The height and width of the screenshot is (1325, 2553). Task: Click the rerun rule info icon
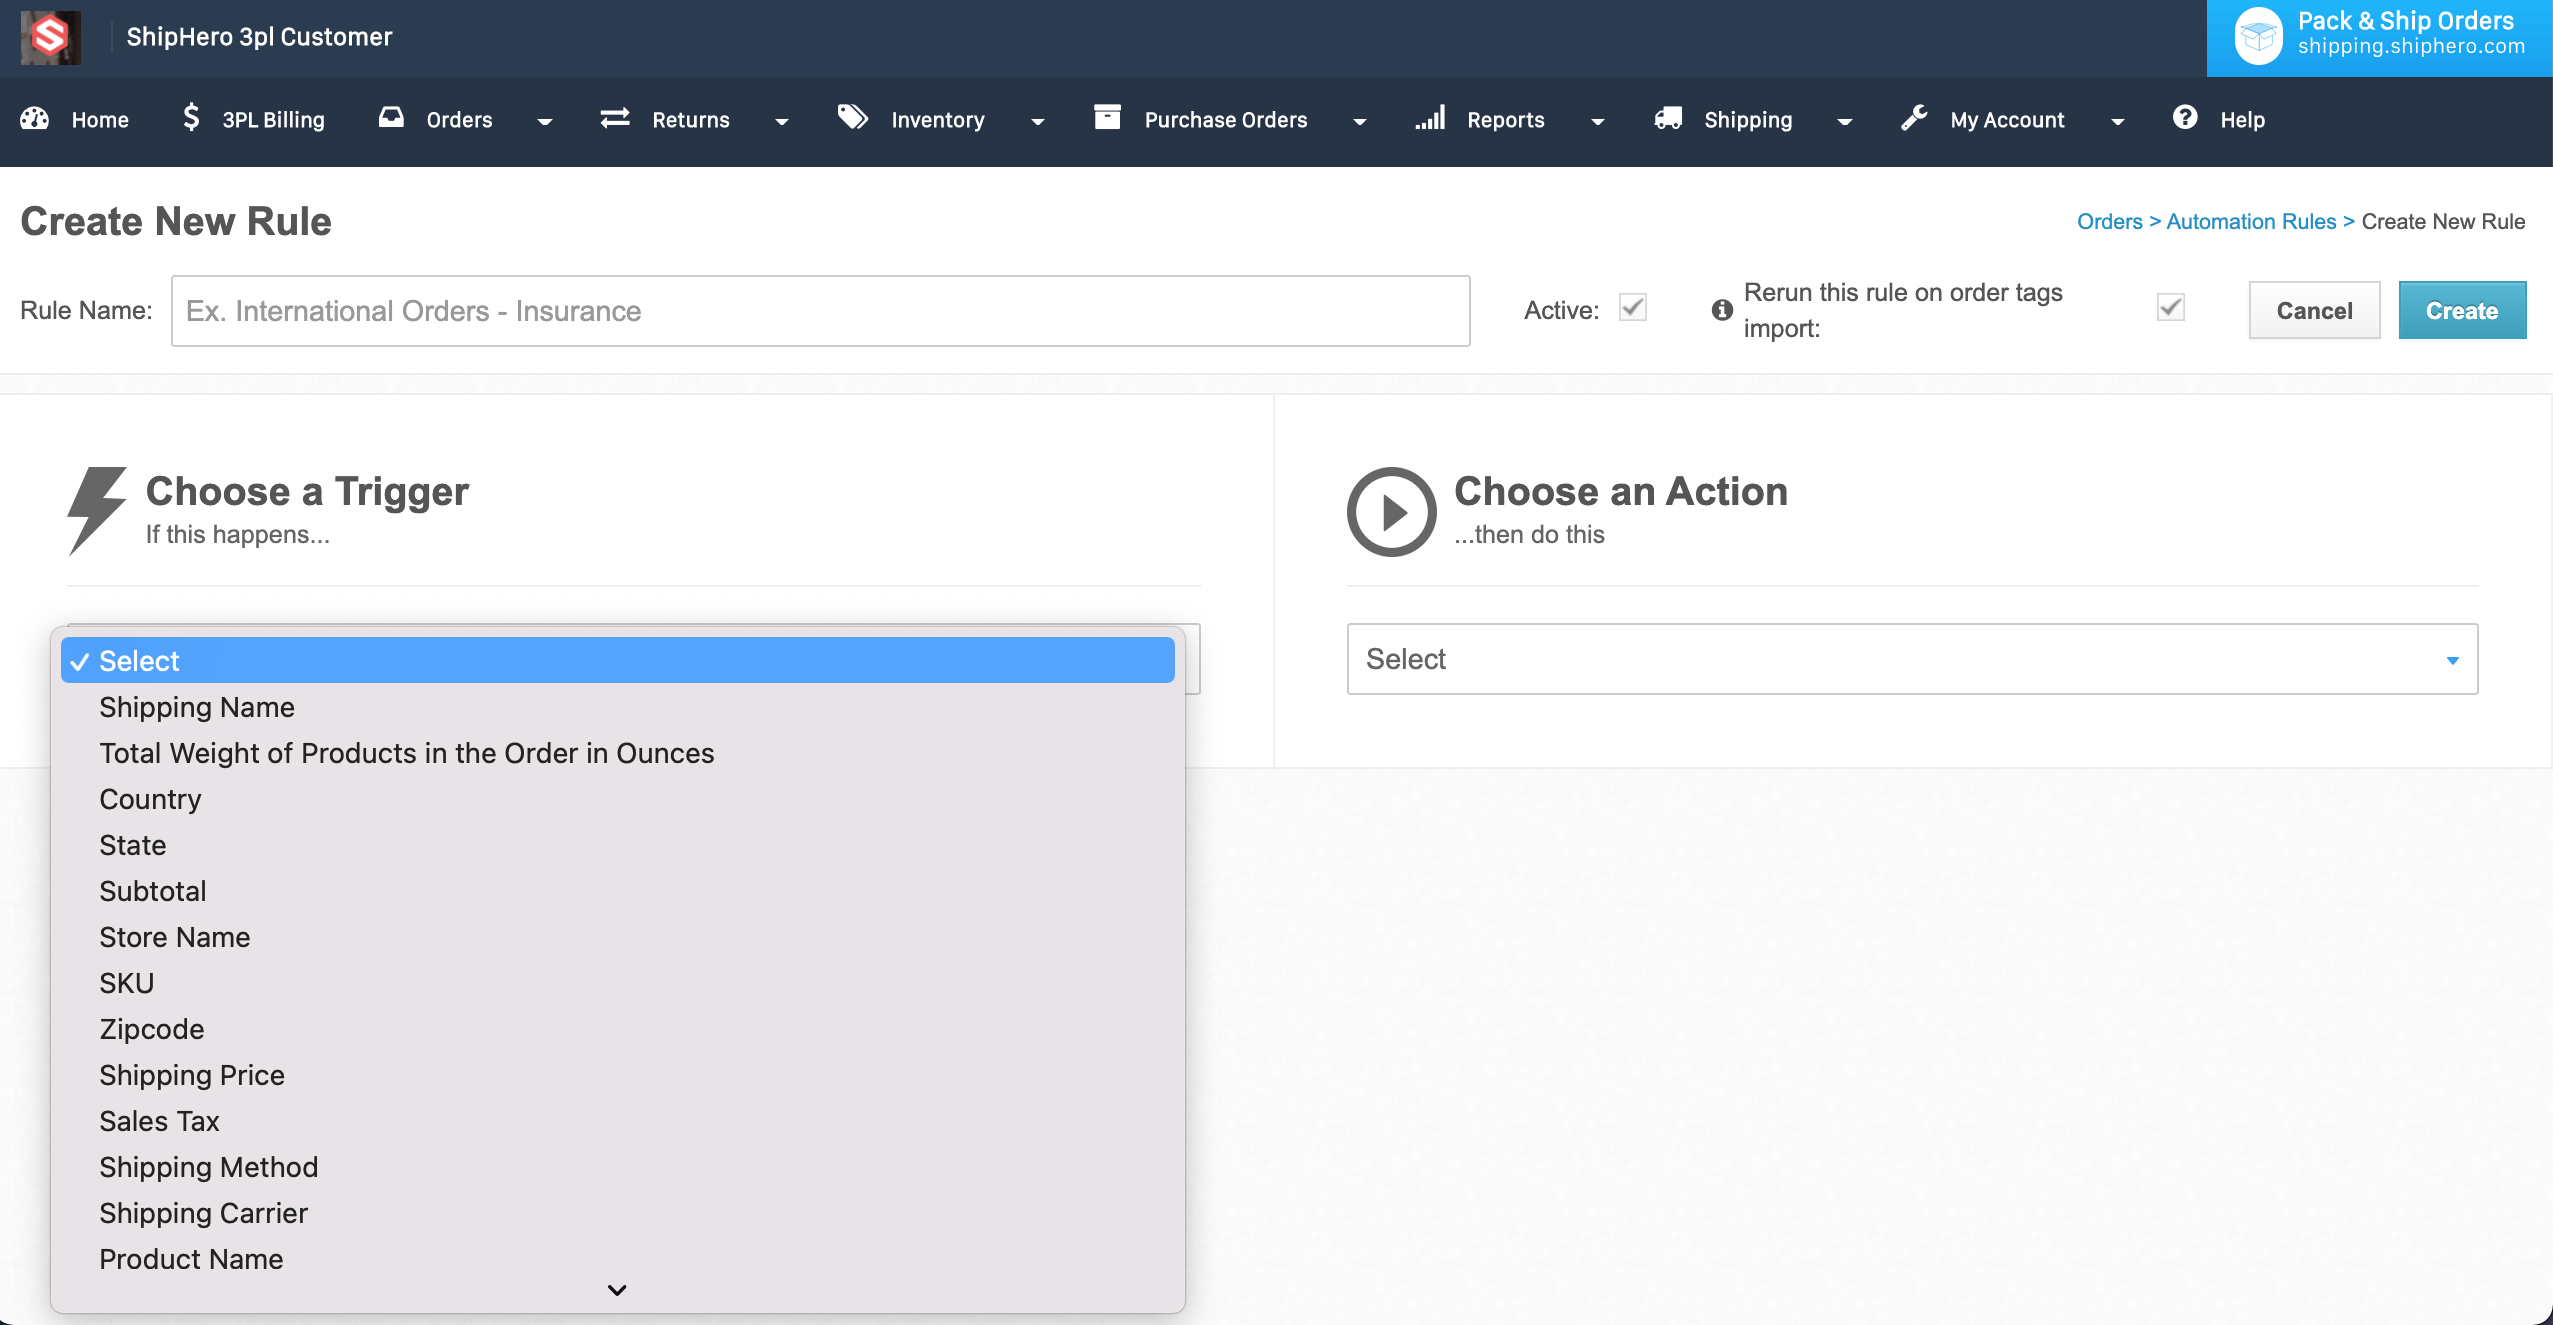(x=1722, y=310)
